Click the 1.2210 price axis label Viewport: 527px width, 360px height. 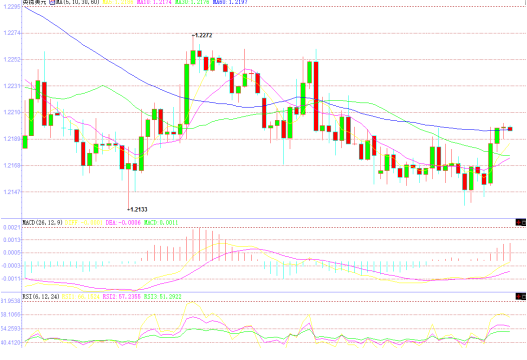click(x=12, y=112)
